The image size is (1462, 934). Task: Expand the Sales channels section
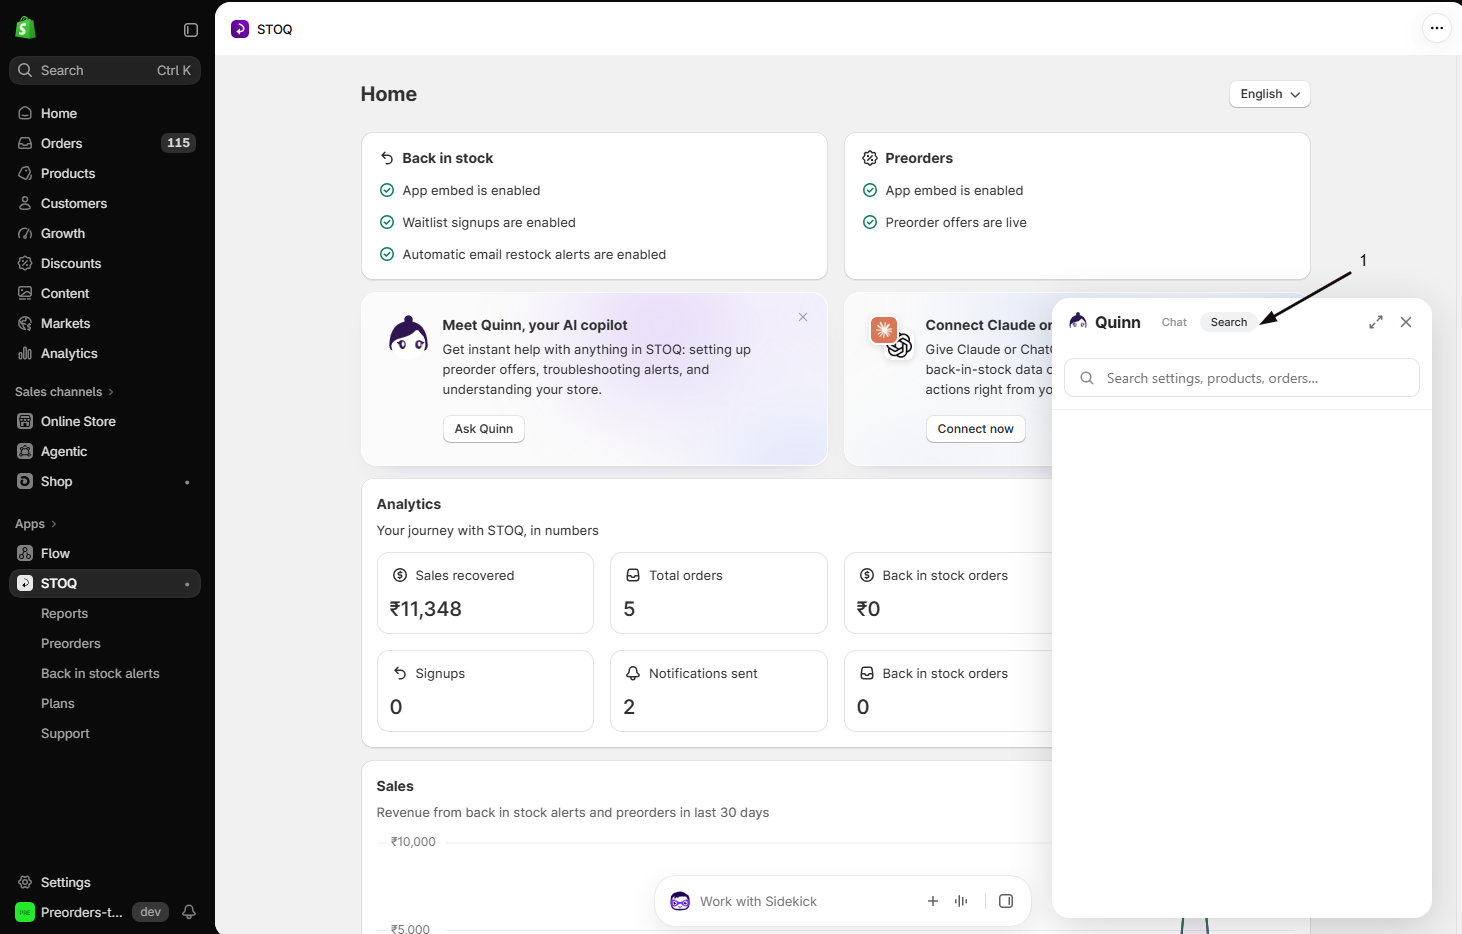[65, 391]
